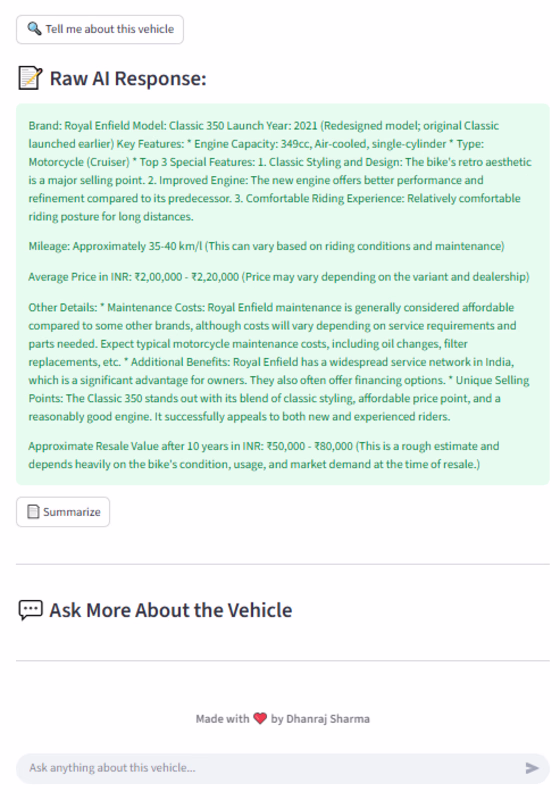Click the Dhanraj Sharma name in footer

coord(328,719)
